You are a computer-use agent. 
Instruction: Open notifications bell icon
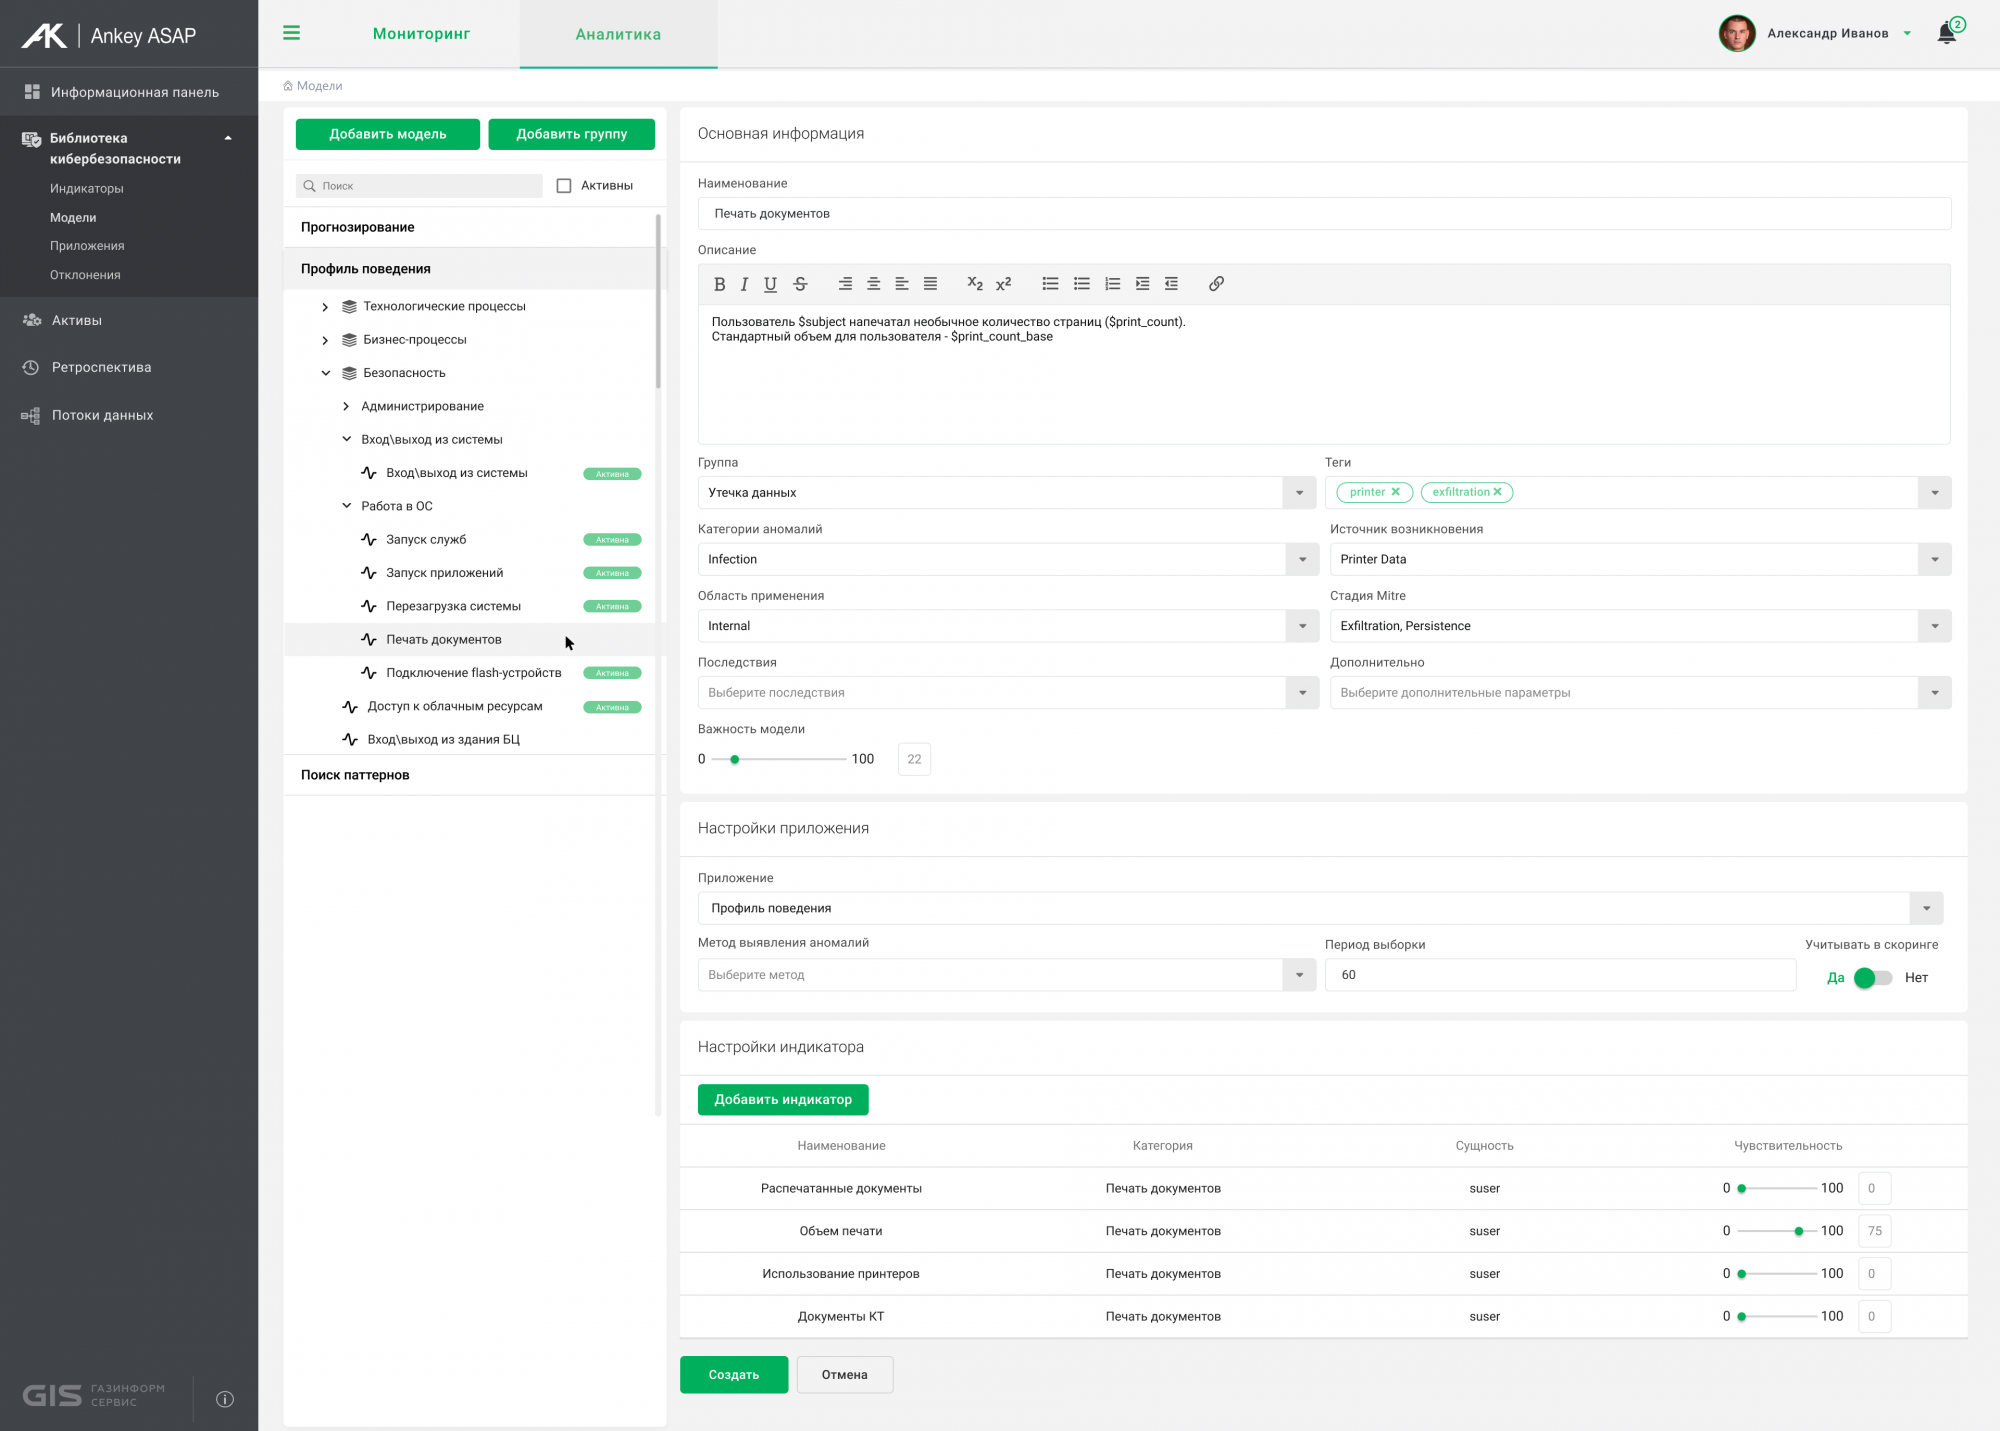1946,33
